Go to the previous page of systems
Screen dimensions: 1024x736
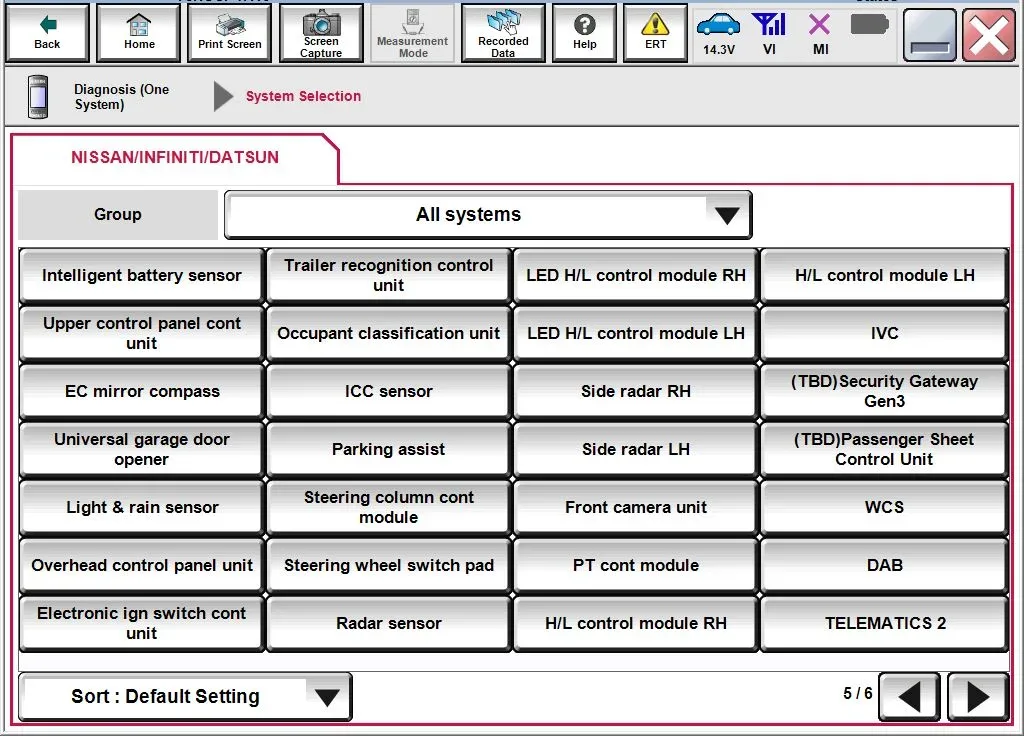click(909, 697)
